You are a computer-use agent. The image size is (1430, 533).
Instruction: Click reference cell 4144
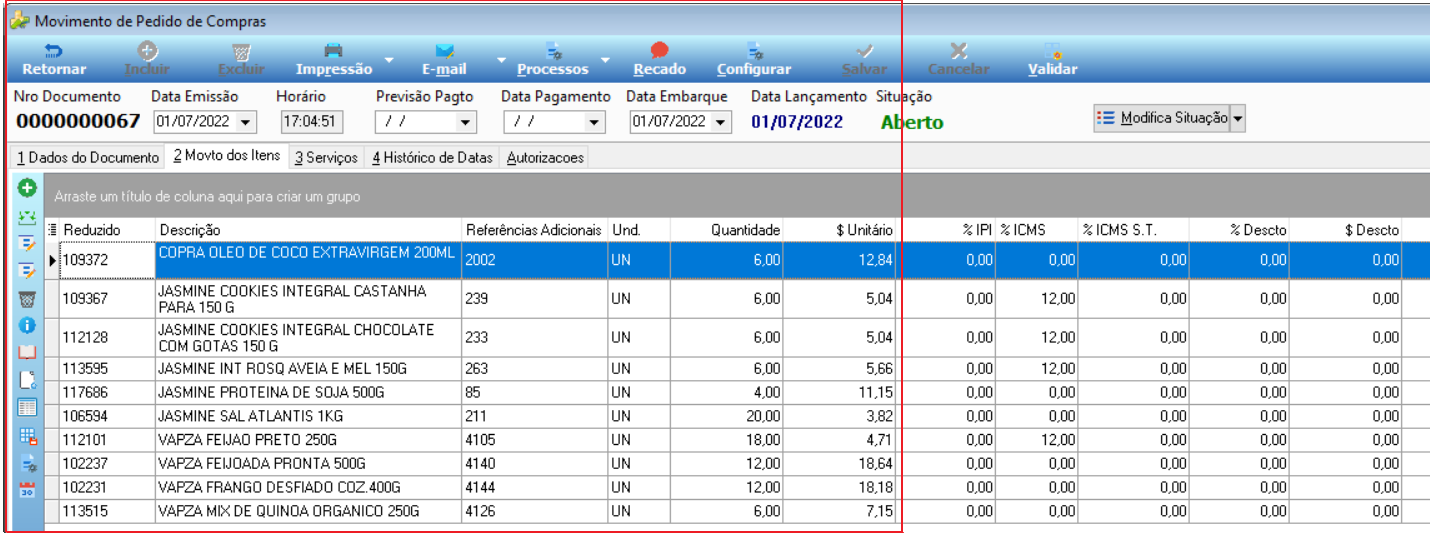tap(534, 488)
